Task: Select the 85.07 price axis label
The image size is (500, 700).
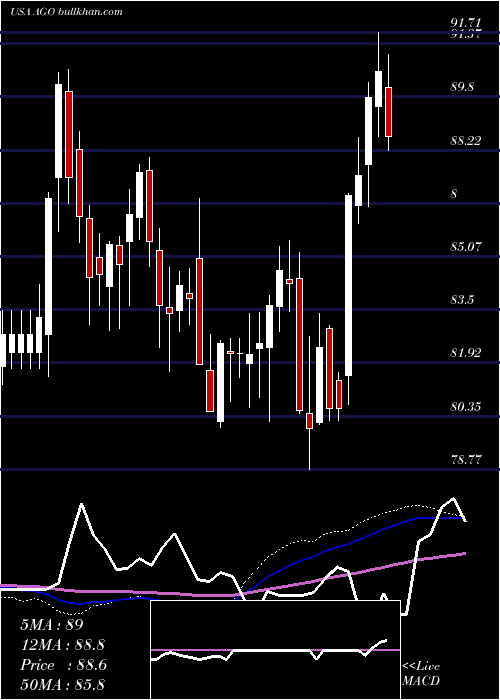Action: point(466,247)
